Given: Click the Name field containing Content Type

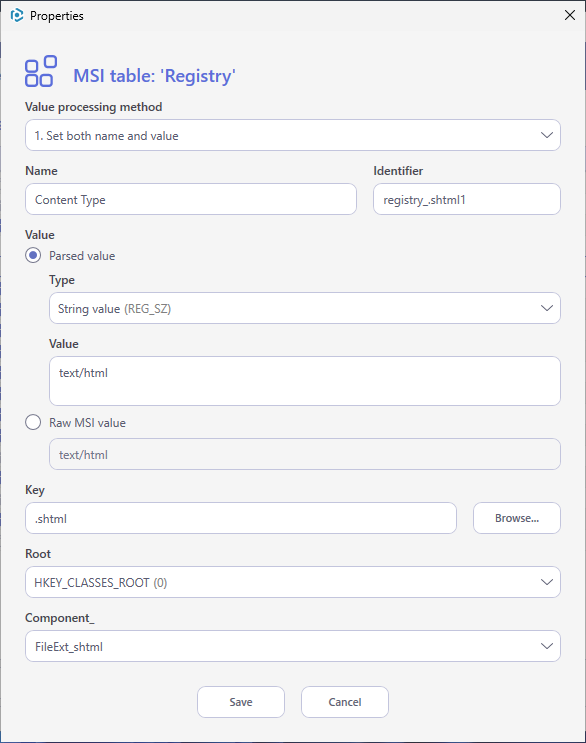Looking at the screenshot, I should pyautogui.click(x=191, y=199).
